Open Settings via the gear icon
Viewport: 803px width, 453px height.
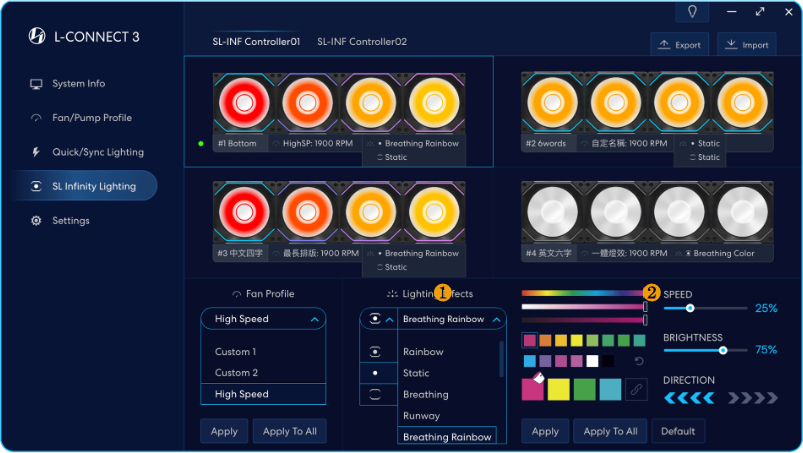(36, 220)
